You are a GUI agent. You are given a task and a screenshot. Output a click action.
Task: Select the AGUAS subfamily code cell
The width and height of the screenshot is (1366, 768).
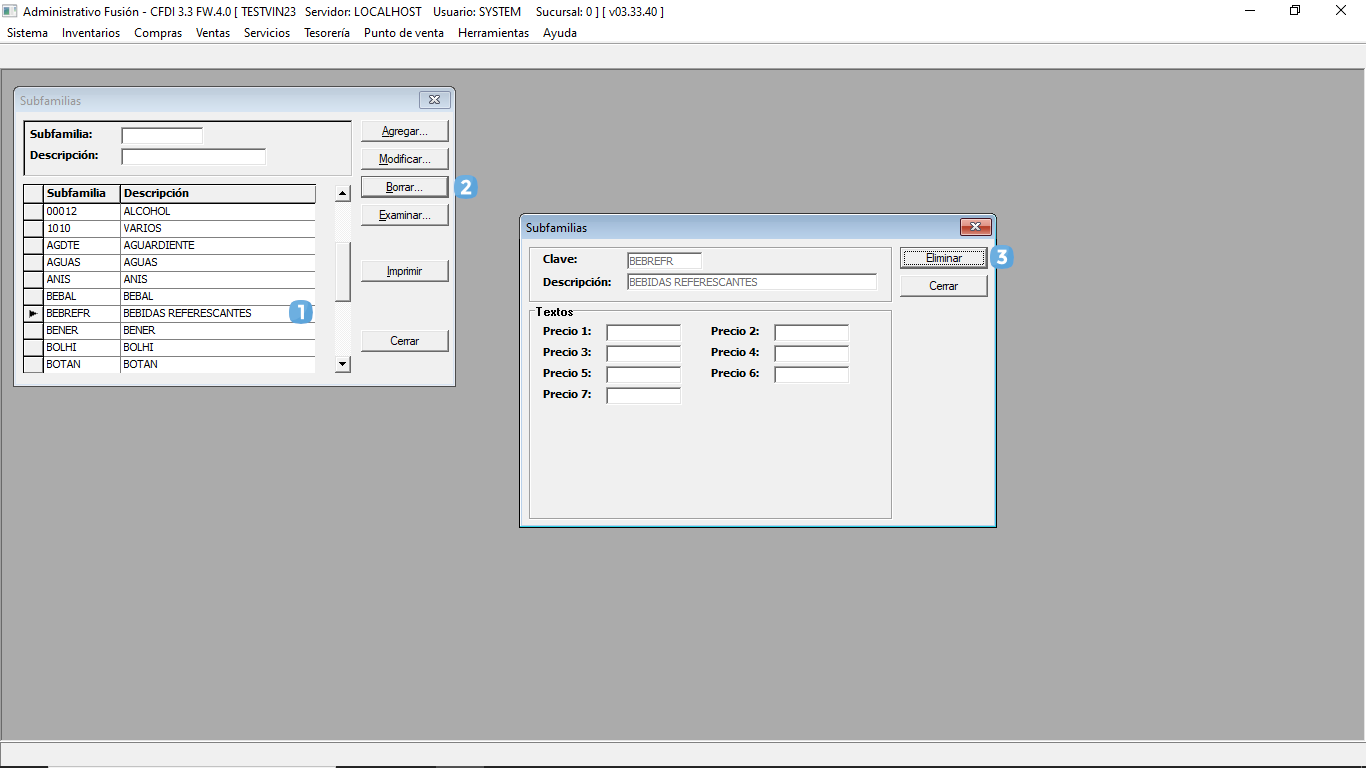pos(82,263)
